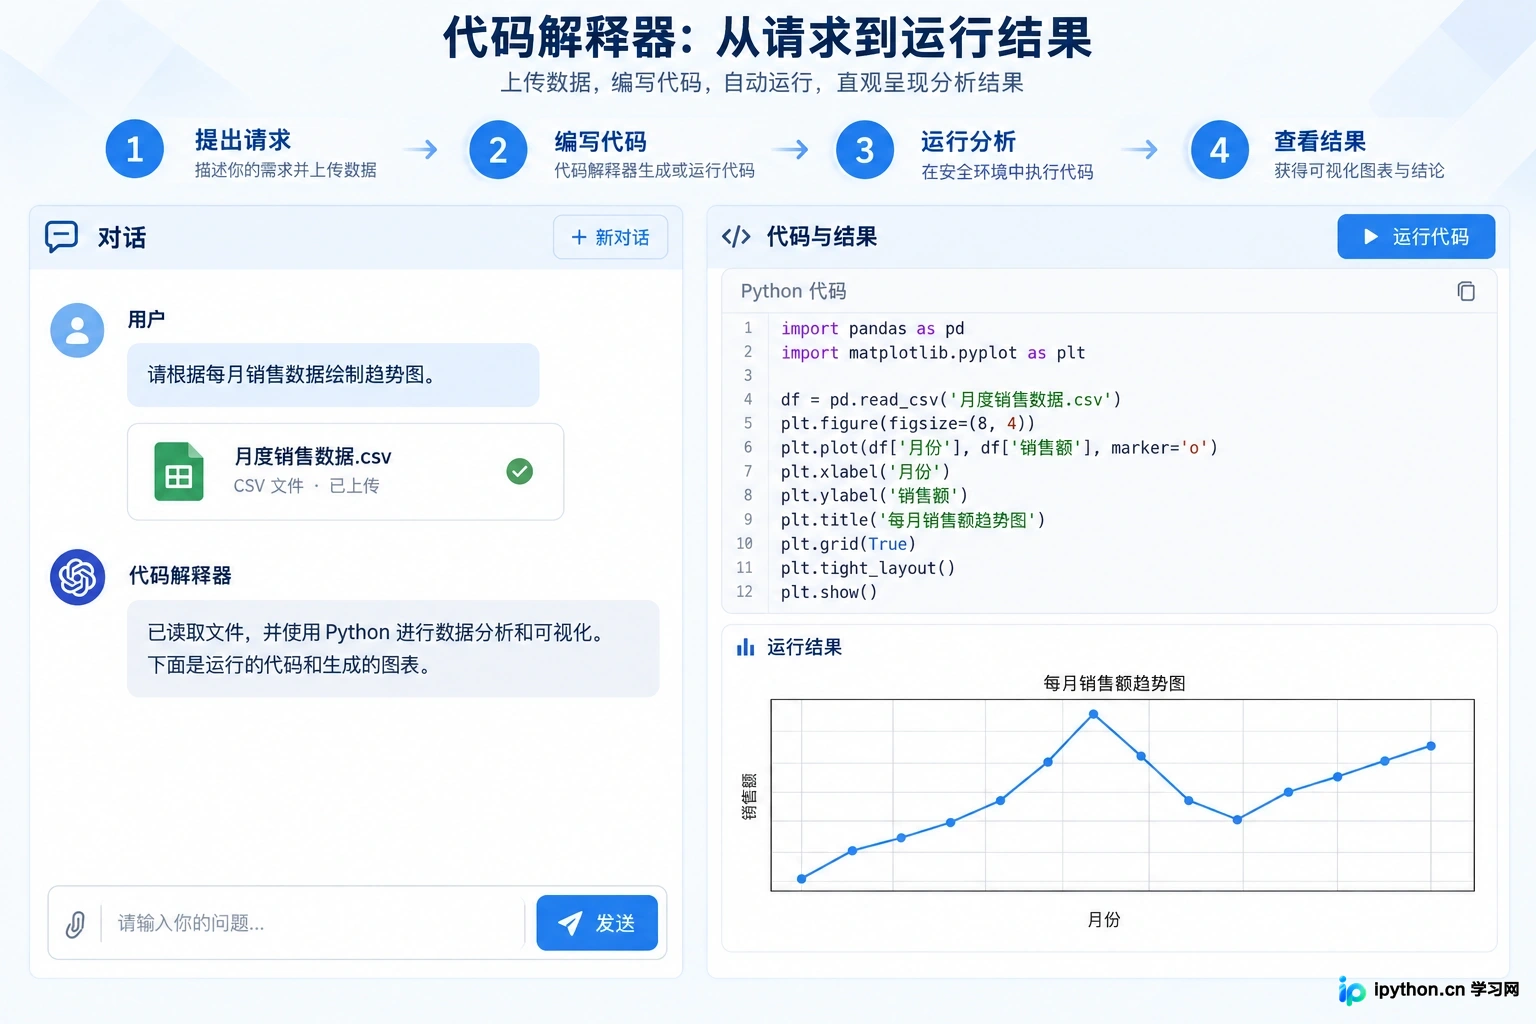Viewport: 1536px width, 1024px height.
Task: Click the plt.xlabel('月份') line
Action: (865, 472)
